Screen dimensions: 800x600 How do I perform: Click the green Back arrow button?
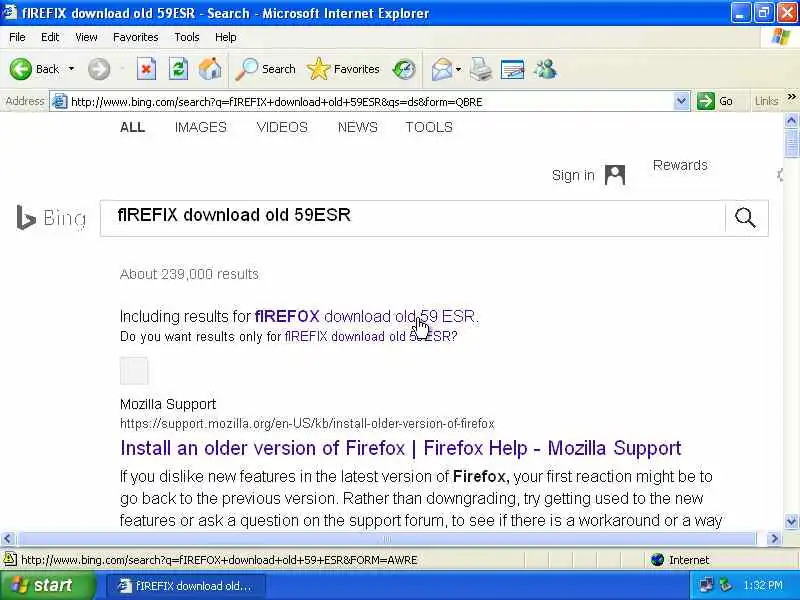click(21, 69)
